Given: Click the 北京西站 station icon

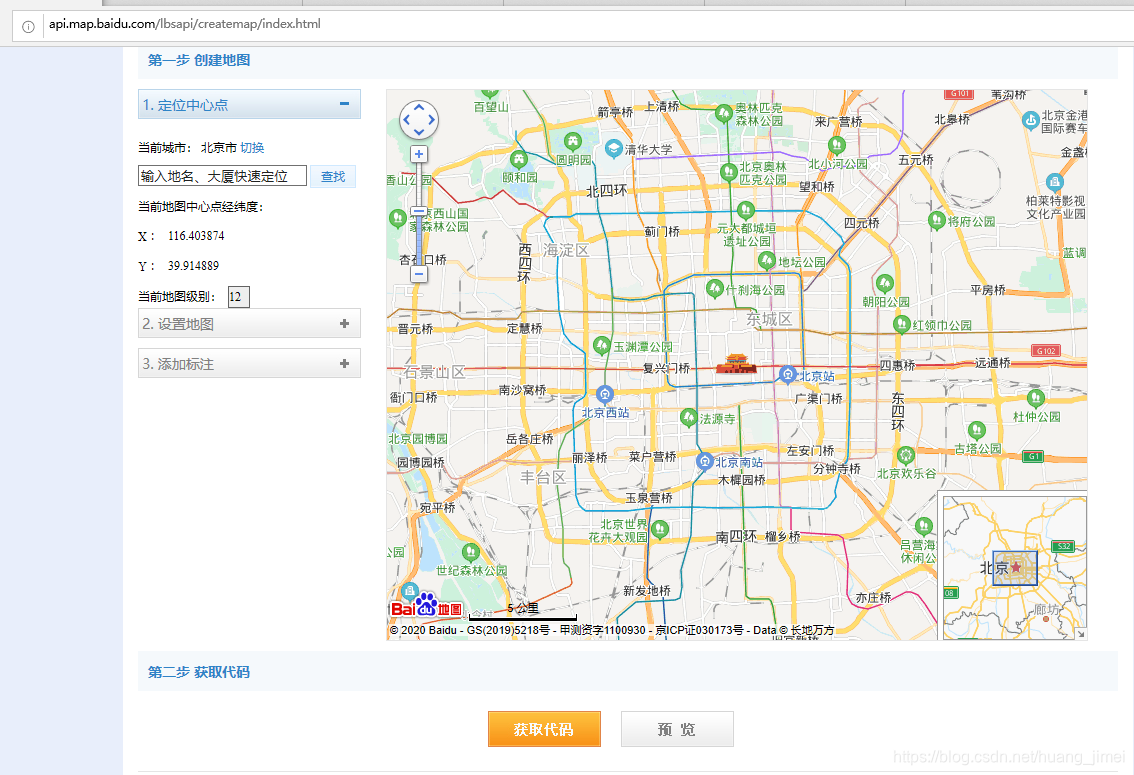Looking at the screenshot, I should click(605, 395).
